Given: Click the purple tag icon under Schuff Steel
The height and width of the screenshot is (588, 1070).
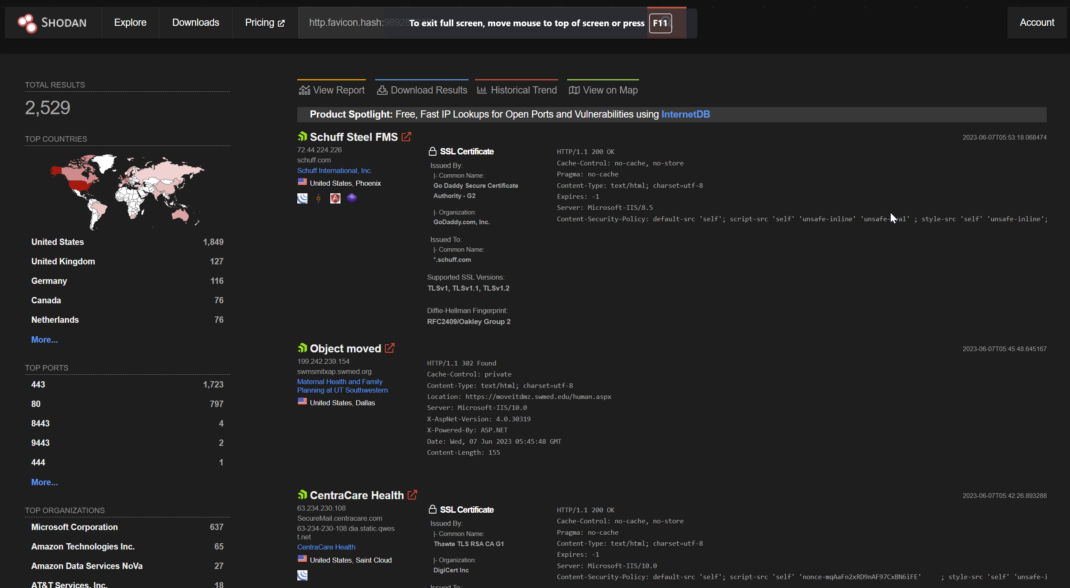Looking at the screenshot, I should pyautogui.click(x=351, y=199).
